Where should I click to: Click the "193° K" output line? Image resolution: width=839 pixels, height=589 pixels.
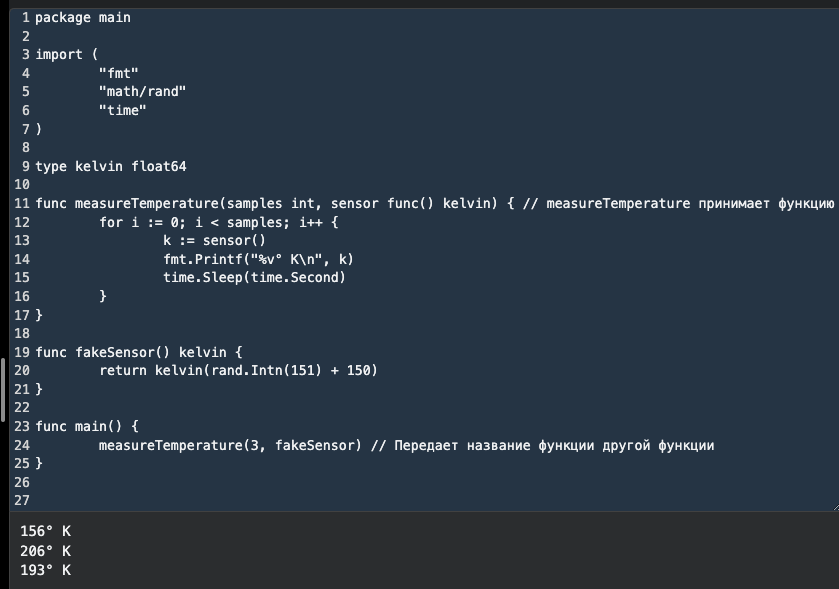tap(46, 570)
